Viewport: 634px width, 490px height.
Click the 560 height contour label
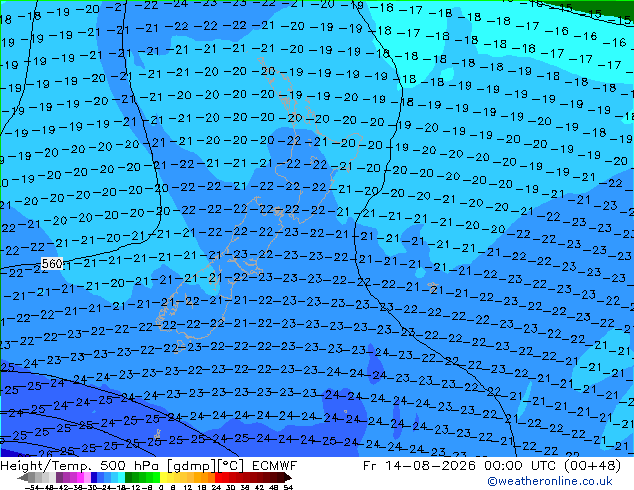point(52,264)
